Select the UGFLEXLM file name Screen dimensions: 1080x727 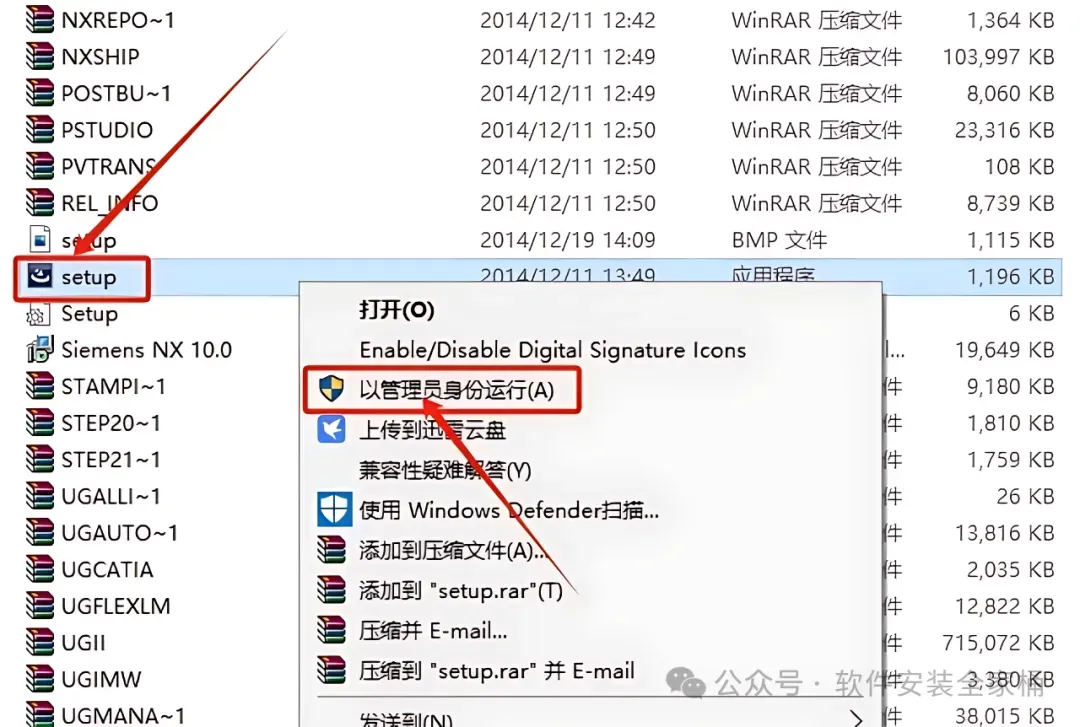(x=116, y=606)
